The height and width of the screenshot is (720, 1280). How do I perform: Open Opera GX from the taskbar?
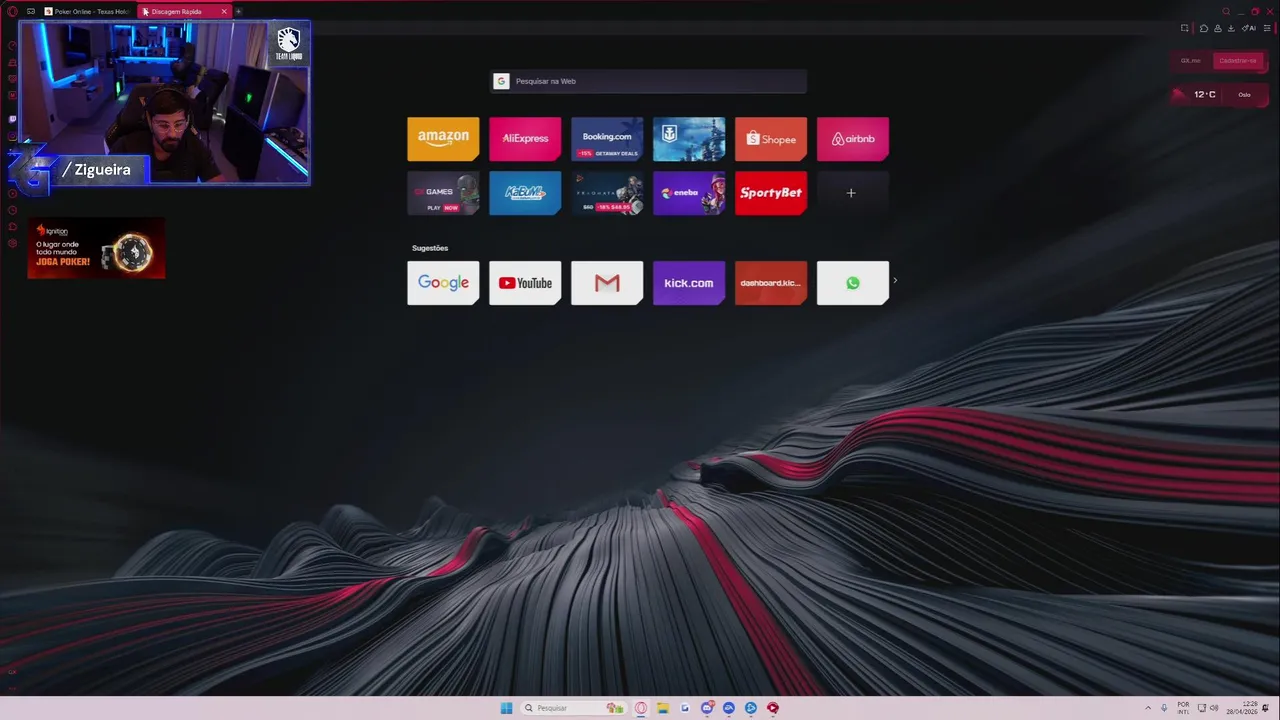(x=641, y=708)
